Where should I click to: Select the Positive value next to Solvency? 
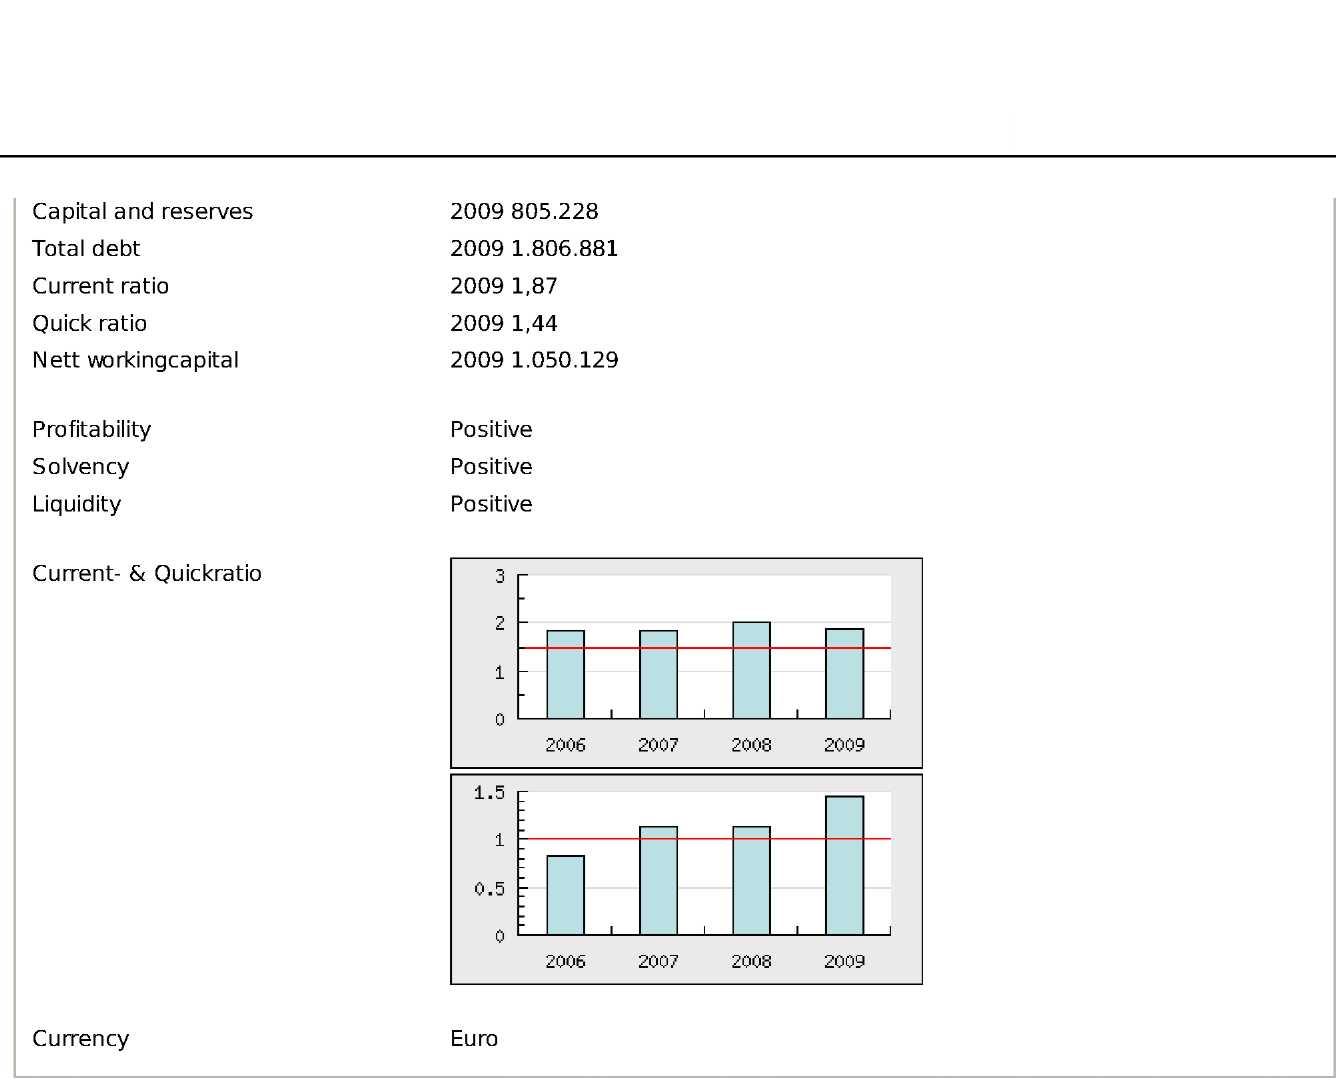pyautogui.click(x=491, y=467)
